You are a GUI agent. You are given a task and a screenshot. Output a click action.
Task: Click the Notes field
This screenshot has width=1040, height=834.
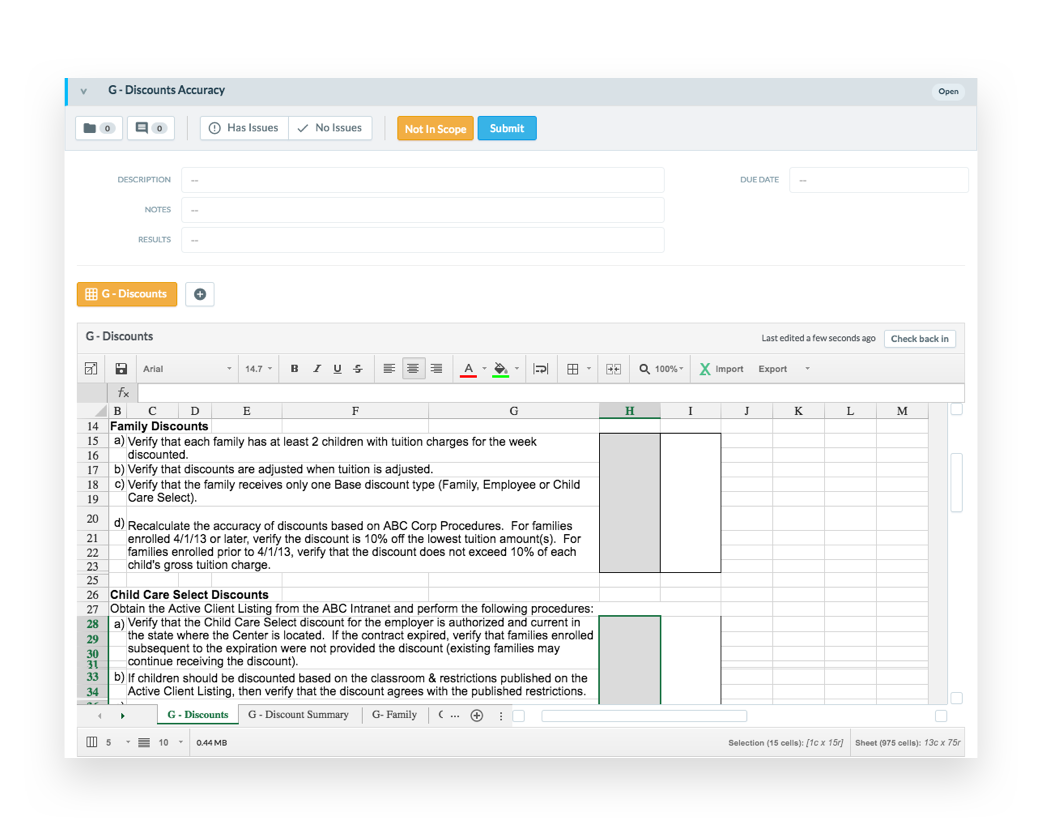[422, 210]
